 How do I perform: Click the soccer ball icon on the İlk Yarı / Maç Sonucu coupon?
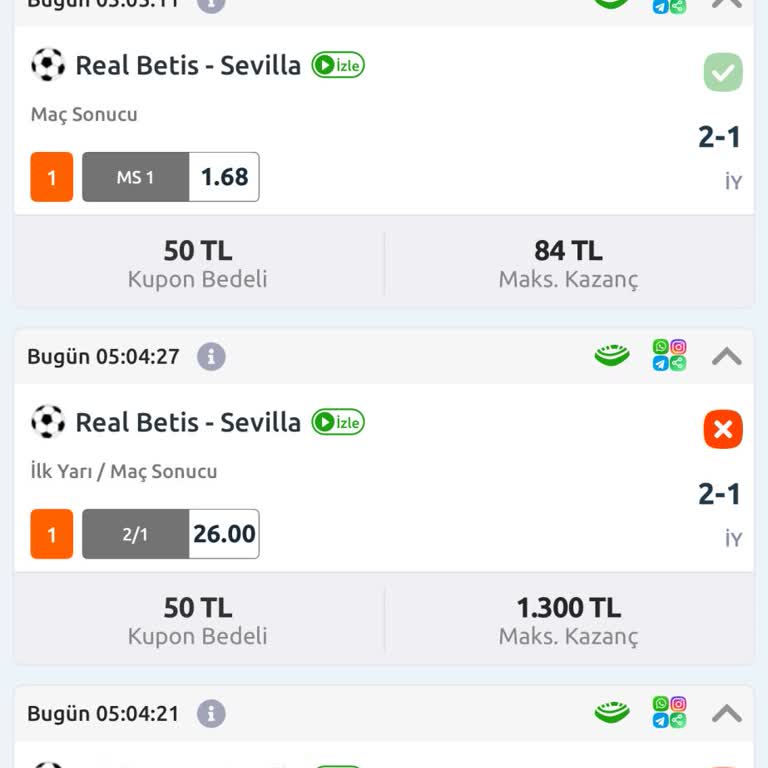coord(48,422)
